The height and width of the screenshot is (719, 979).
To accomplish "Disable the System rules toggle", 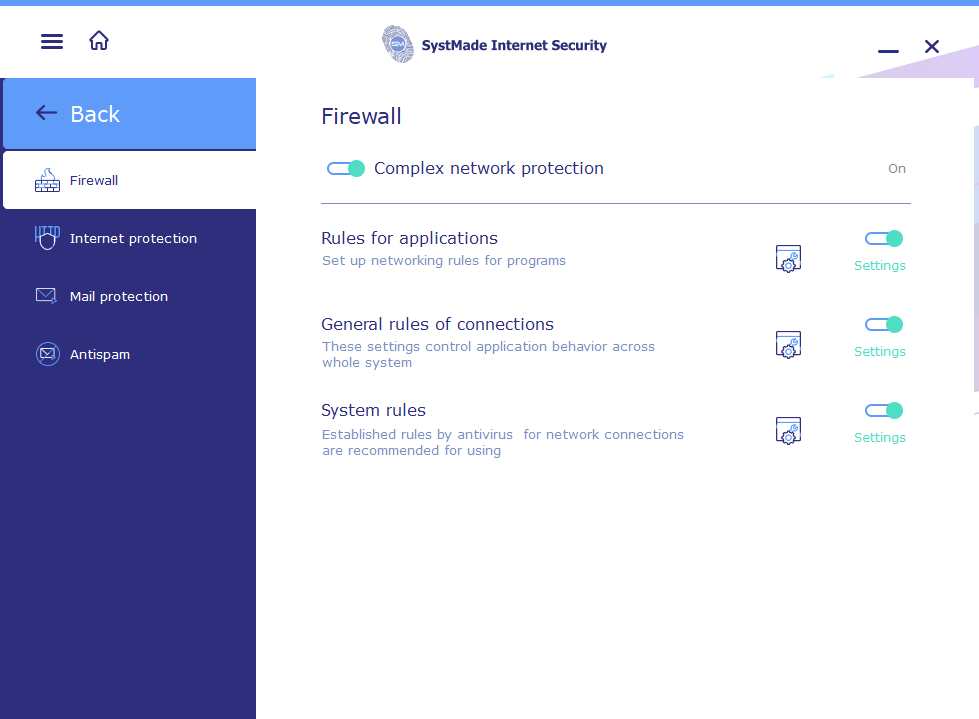I will tap(882, 410).
